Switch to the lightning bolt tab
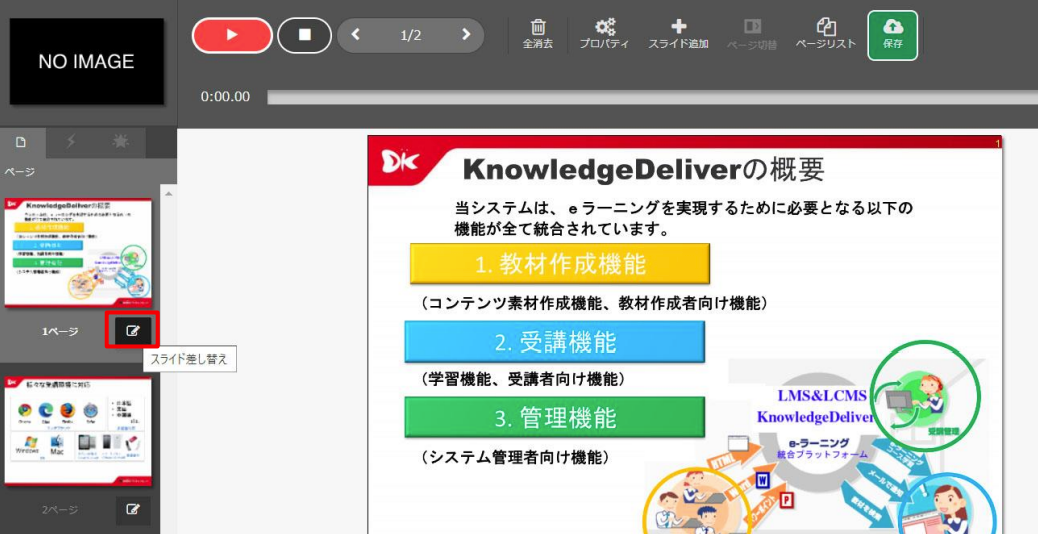The height and width of the screenshot is (534, 1038). coord(70,142)
